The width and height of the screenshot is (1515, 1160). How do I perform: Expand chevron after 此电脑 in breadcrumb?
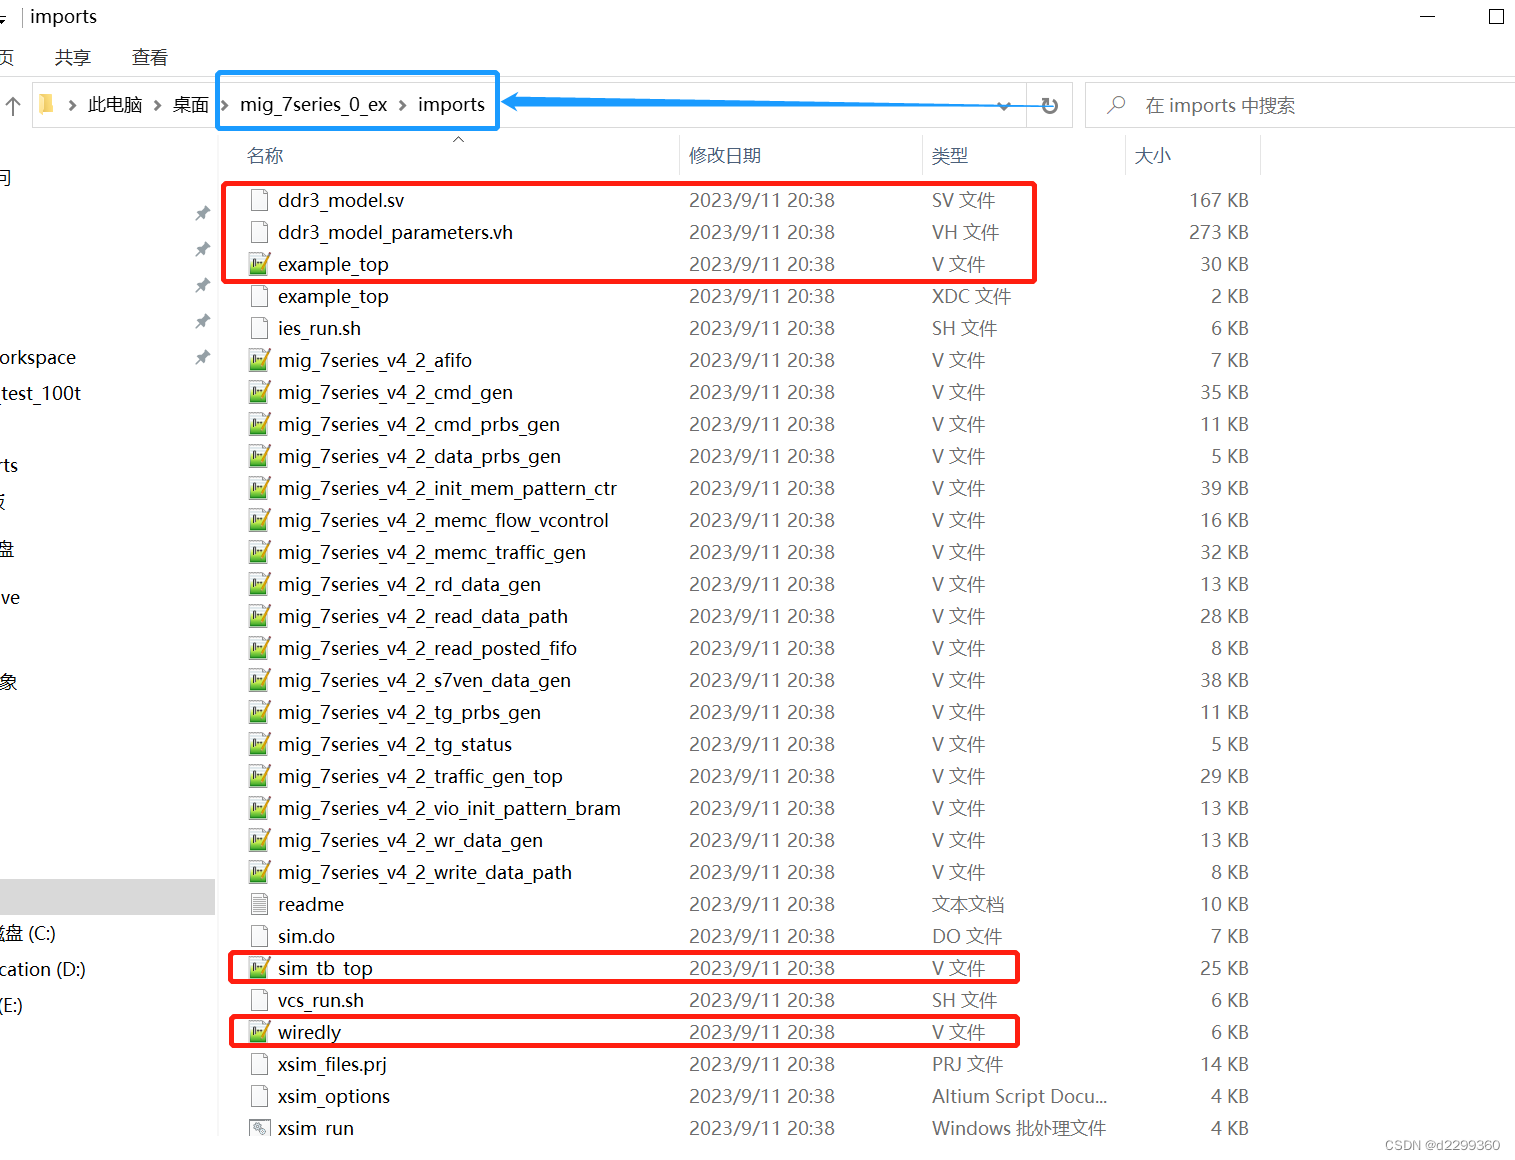pyautogui.click(x=158, y=105)
